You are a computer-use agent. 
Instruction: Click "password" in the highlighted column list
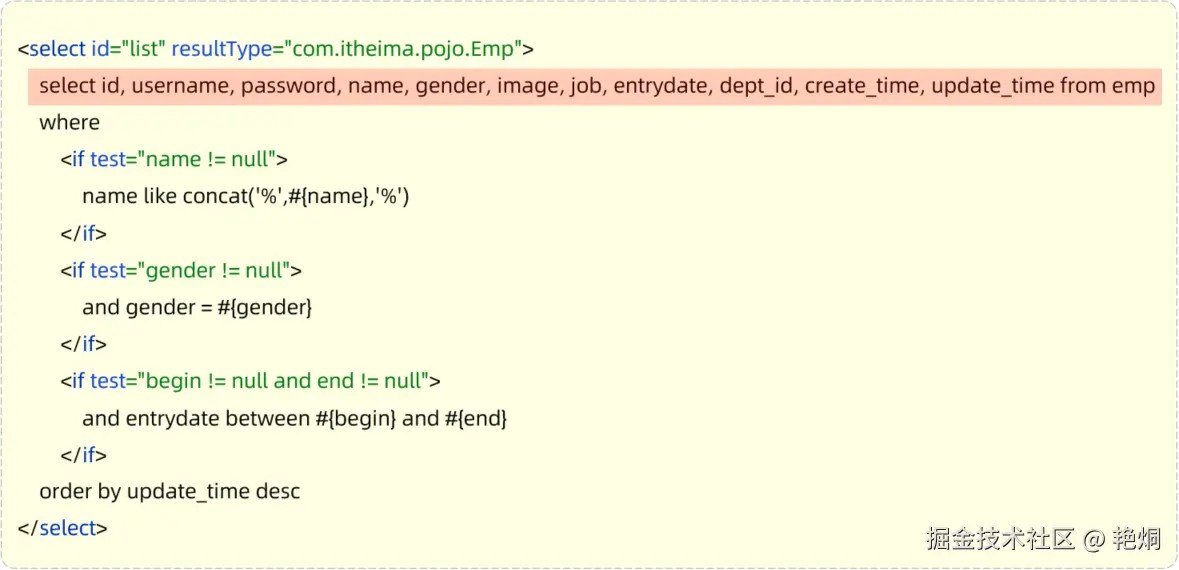(289, 86)
